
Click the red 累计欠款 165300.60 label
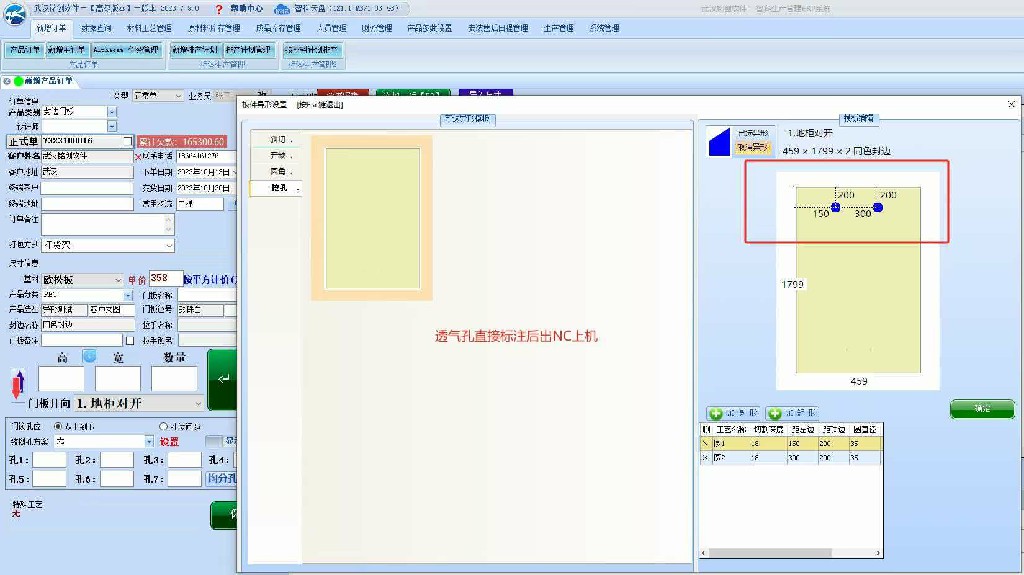(x=182, y=141)
